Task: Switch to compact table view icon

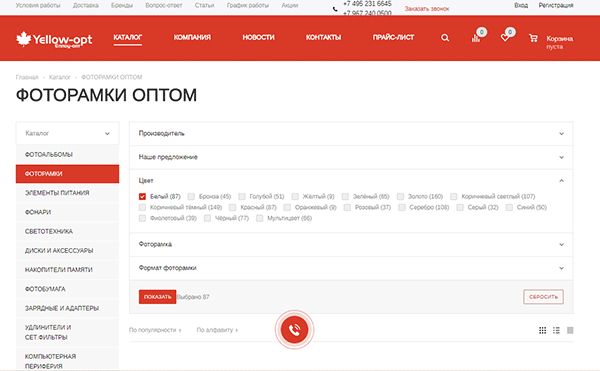Action: point(570,330)
